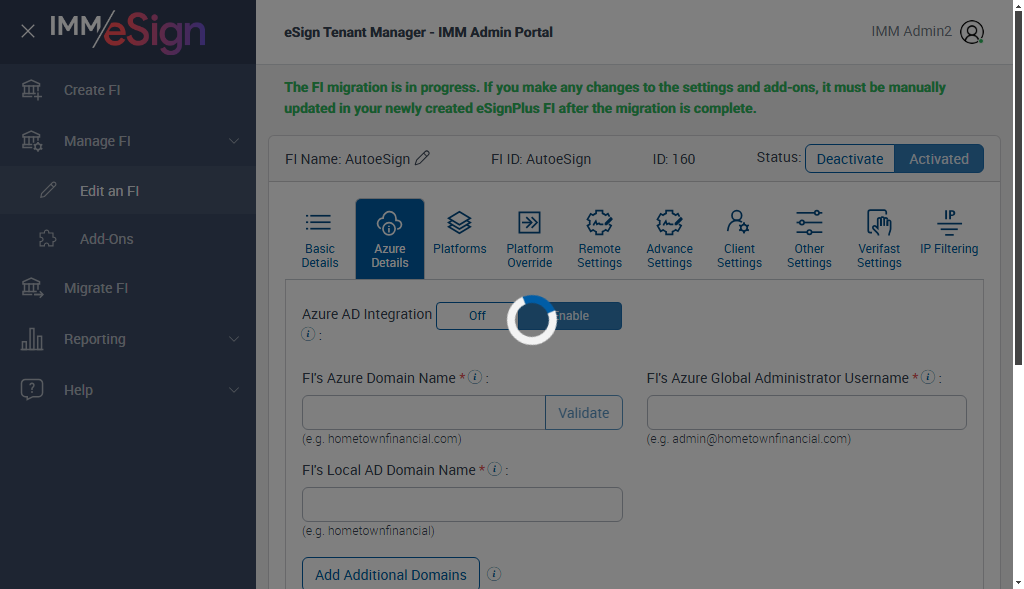1024x589 pixels.
Task: Click the Client Settings person icon
Action: point(738,222)
